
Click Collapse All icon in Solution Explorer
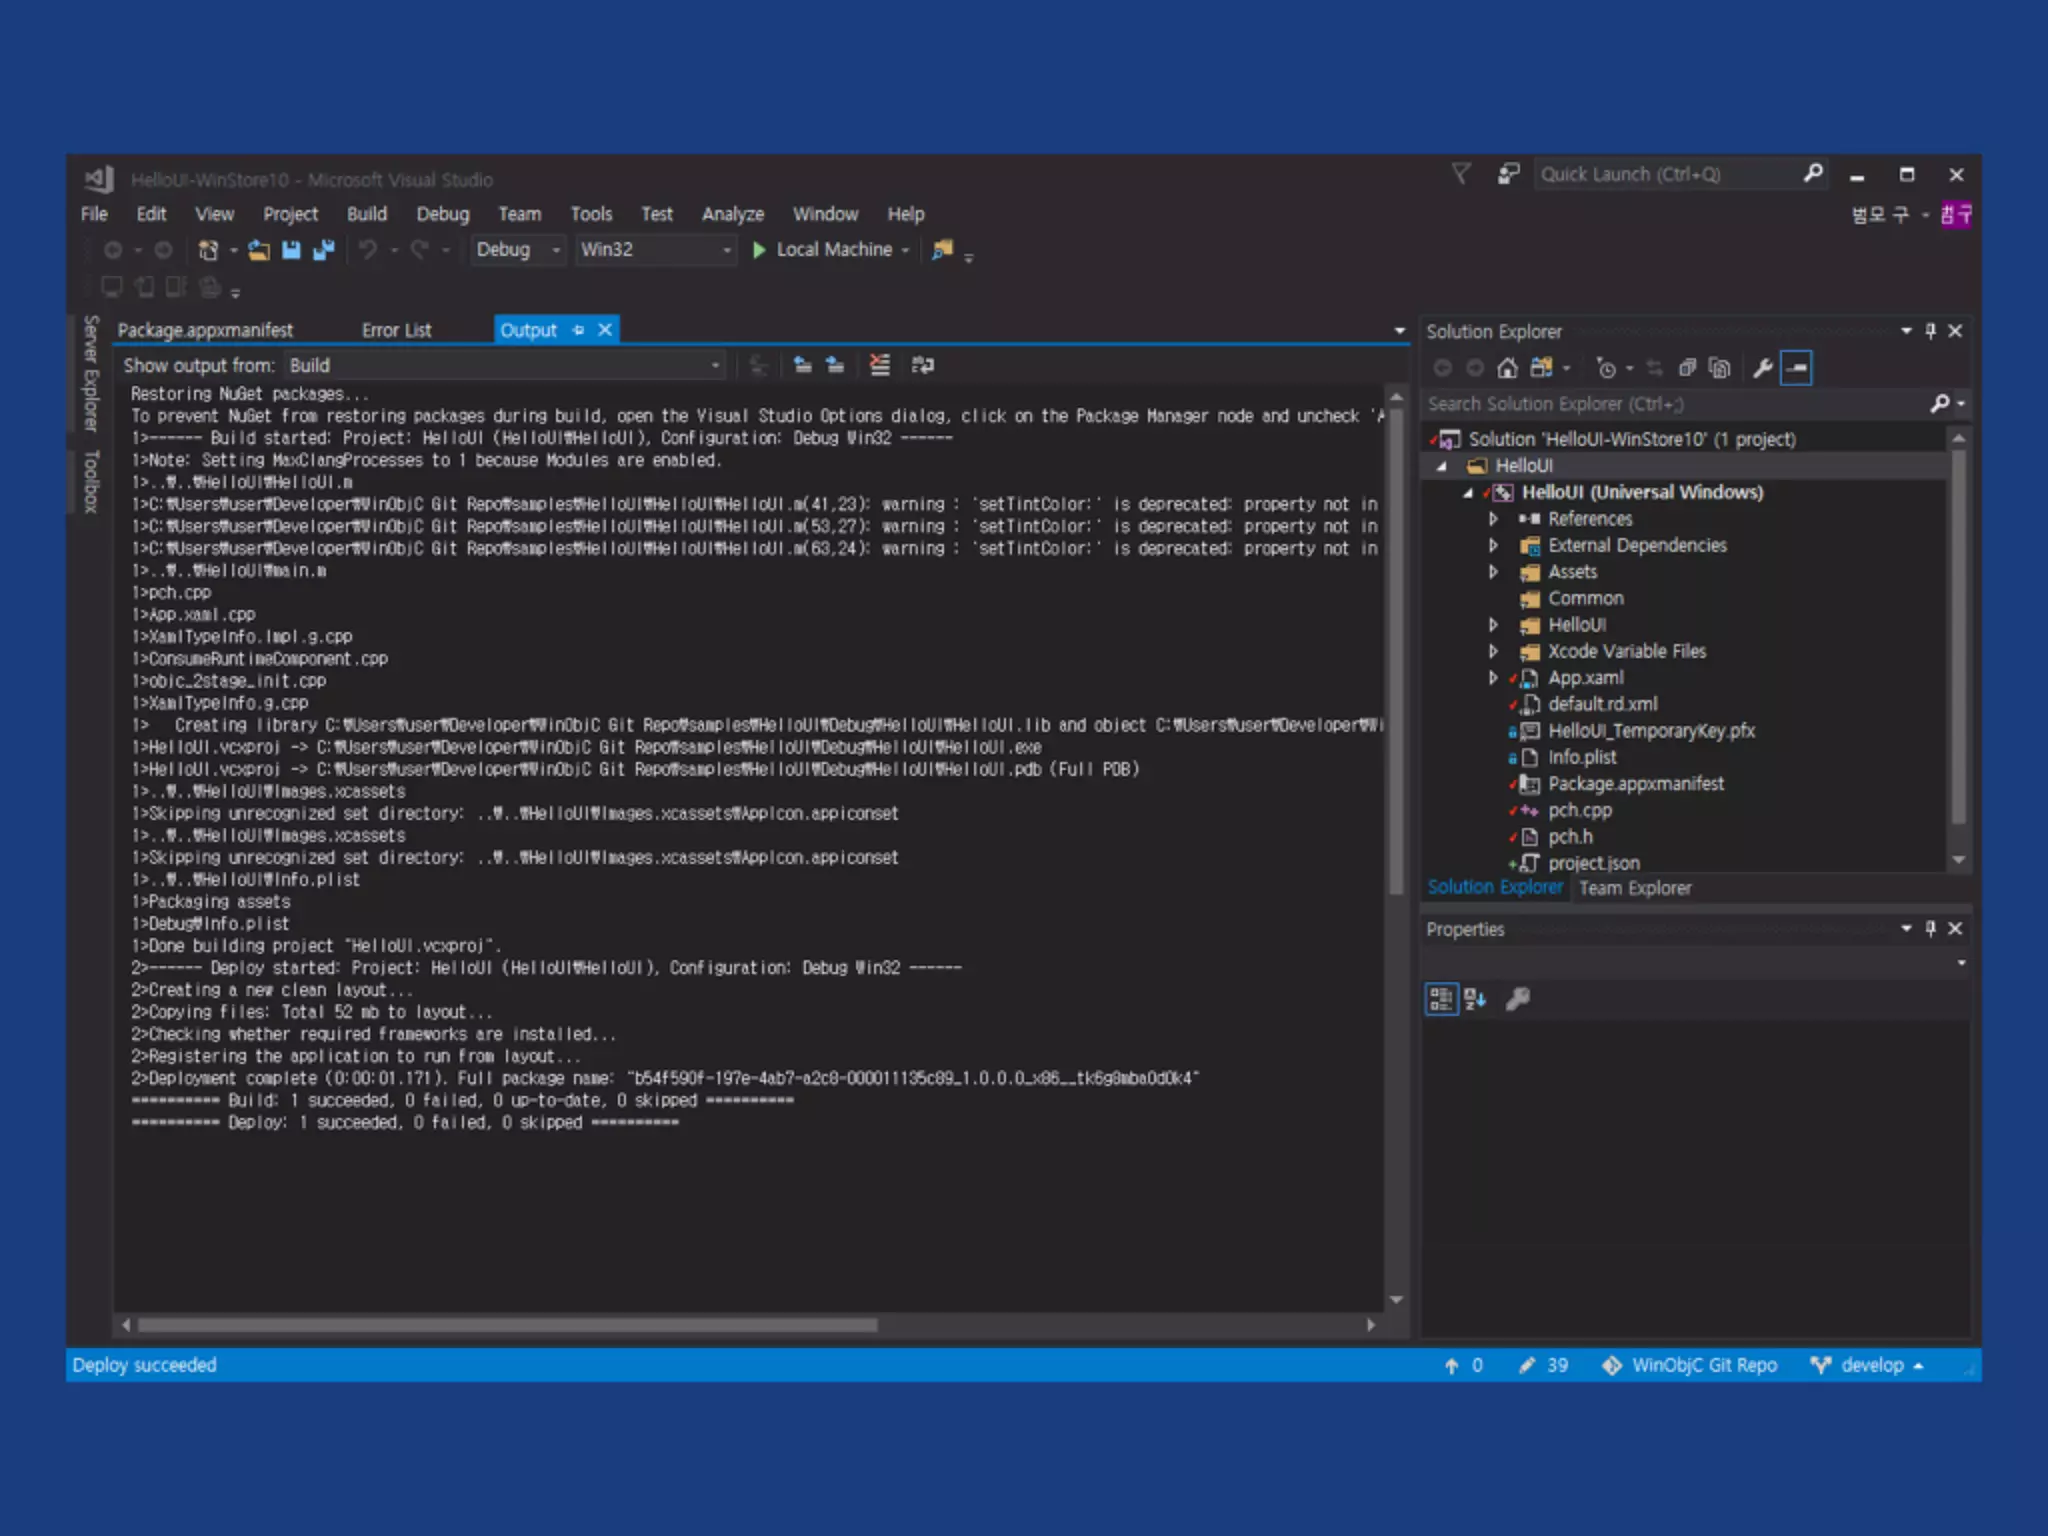tap(1688, 368)
